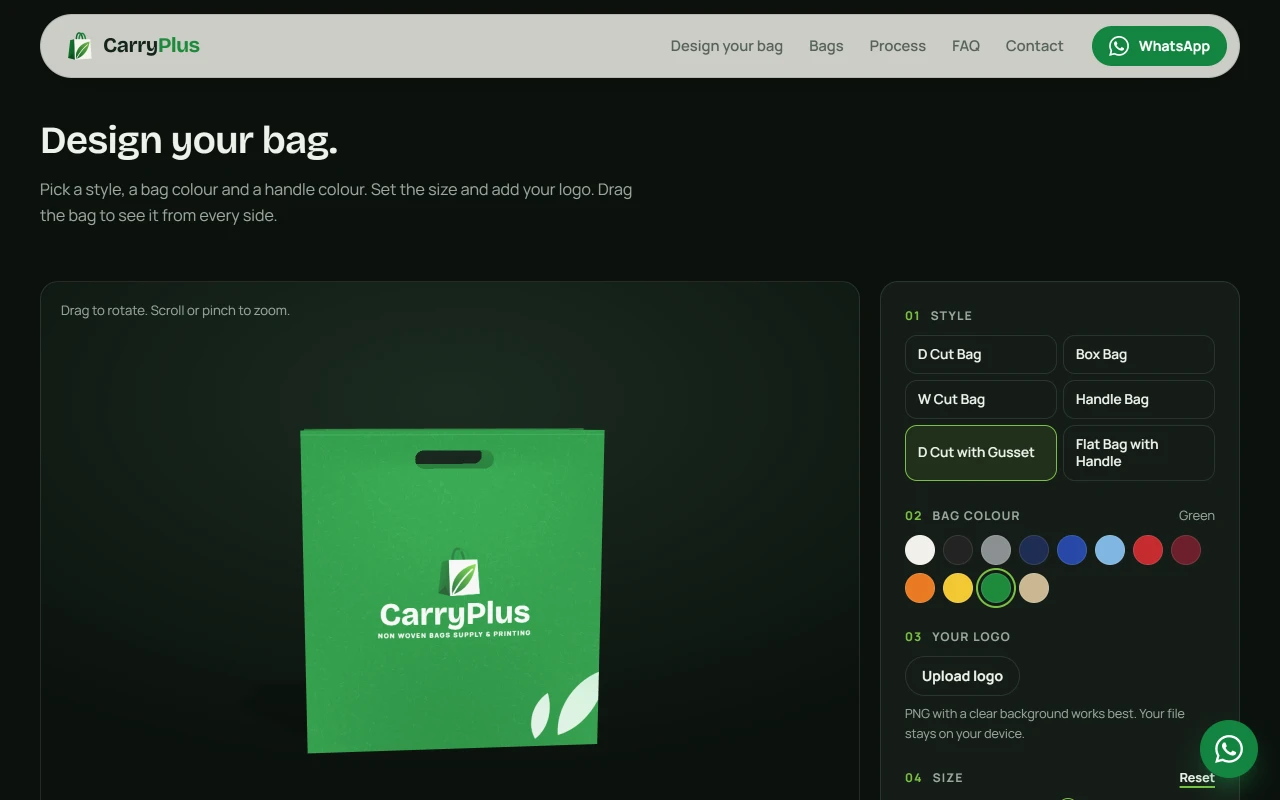Pick the selected green bag colour
This screenshot has width=1280, height=800.
[996, 588]
